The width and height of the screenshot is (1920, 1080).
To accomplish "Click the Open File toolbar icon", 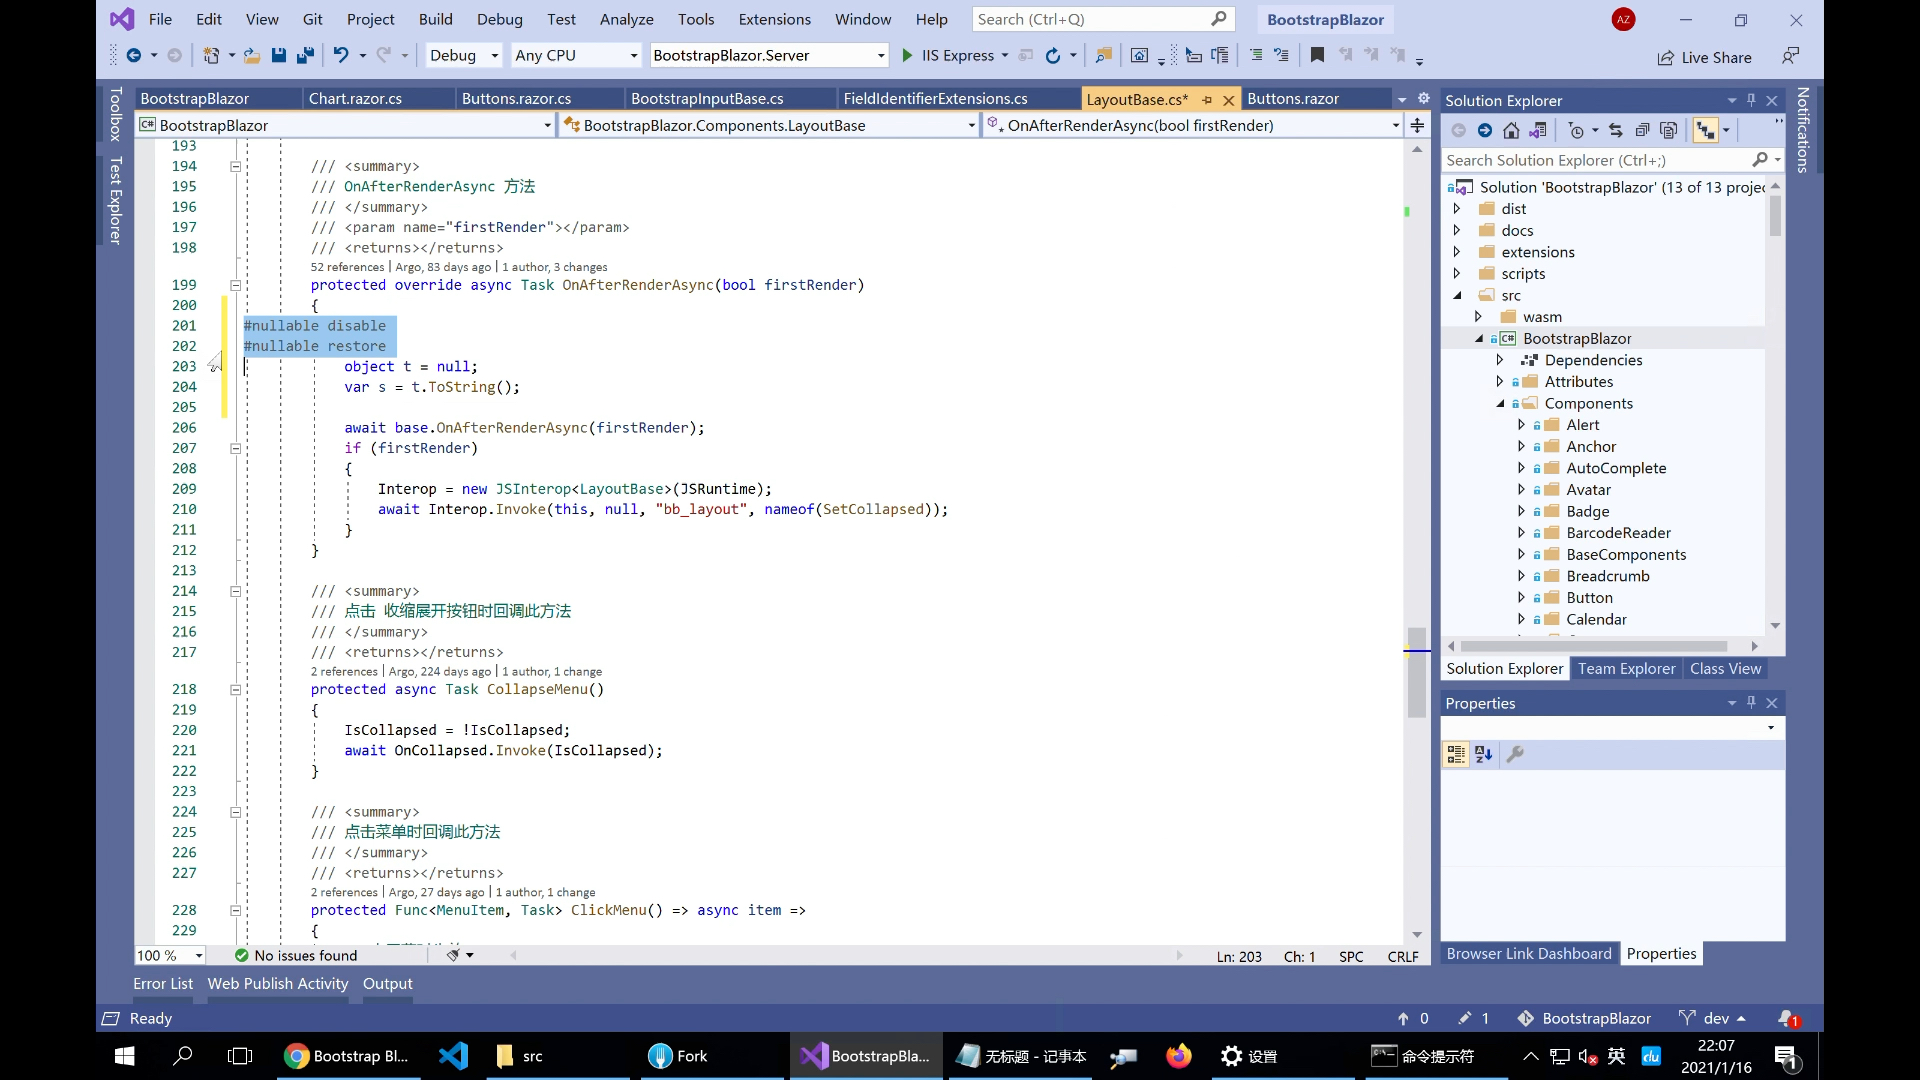I will click(x=252, y=56).
